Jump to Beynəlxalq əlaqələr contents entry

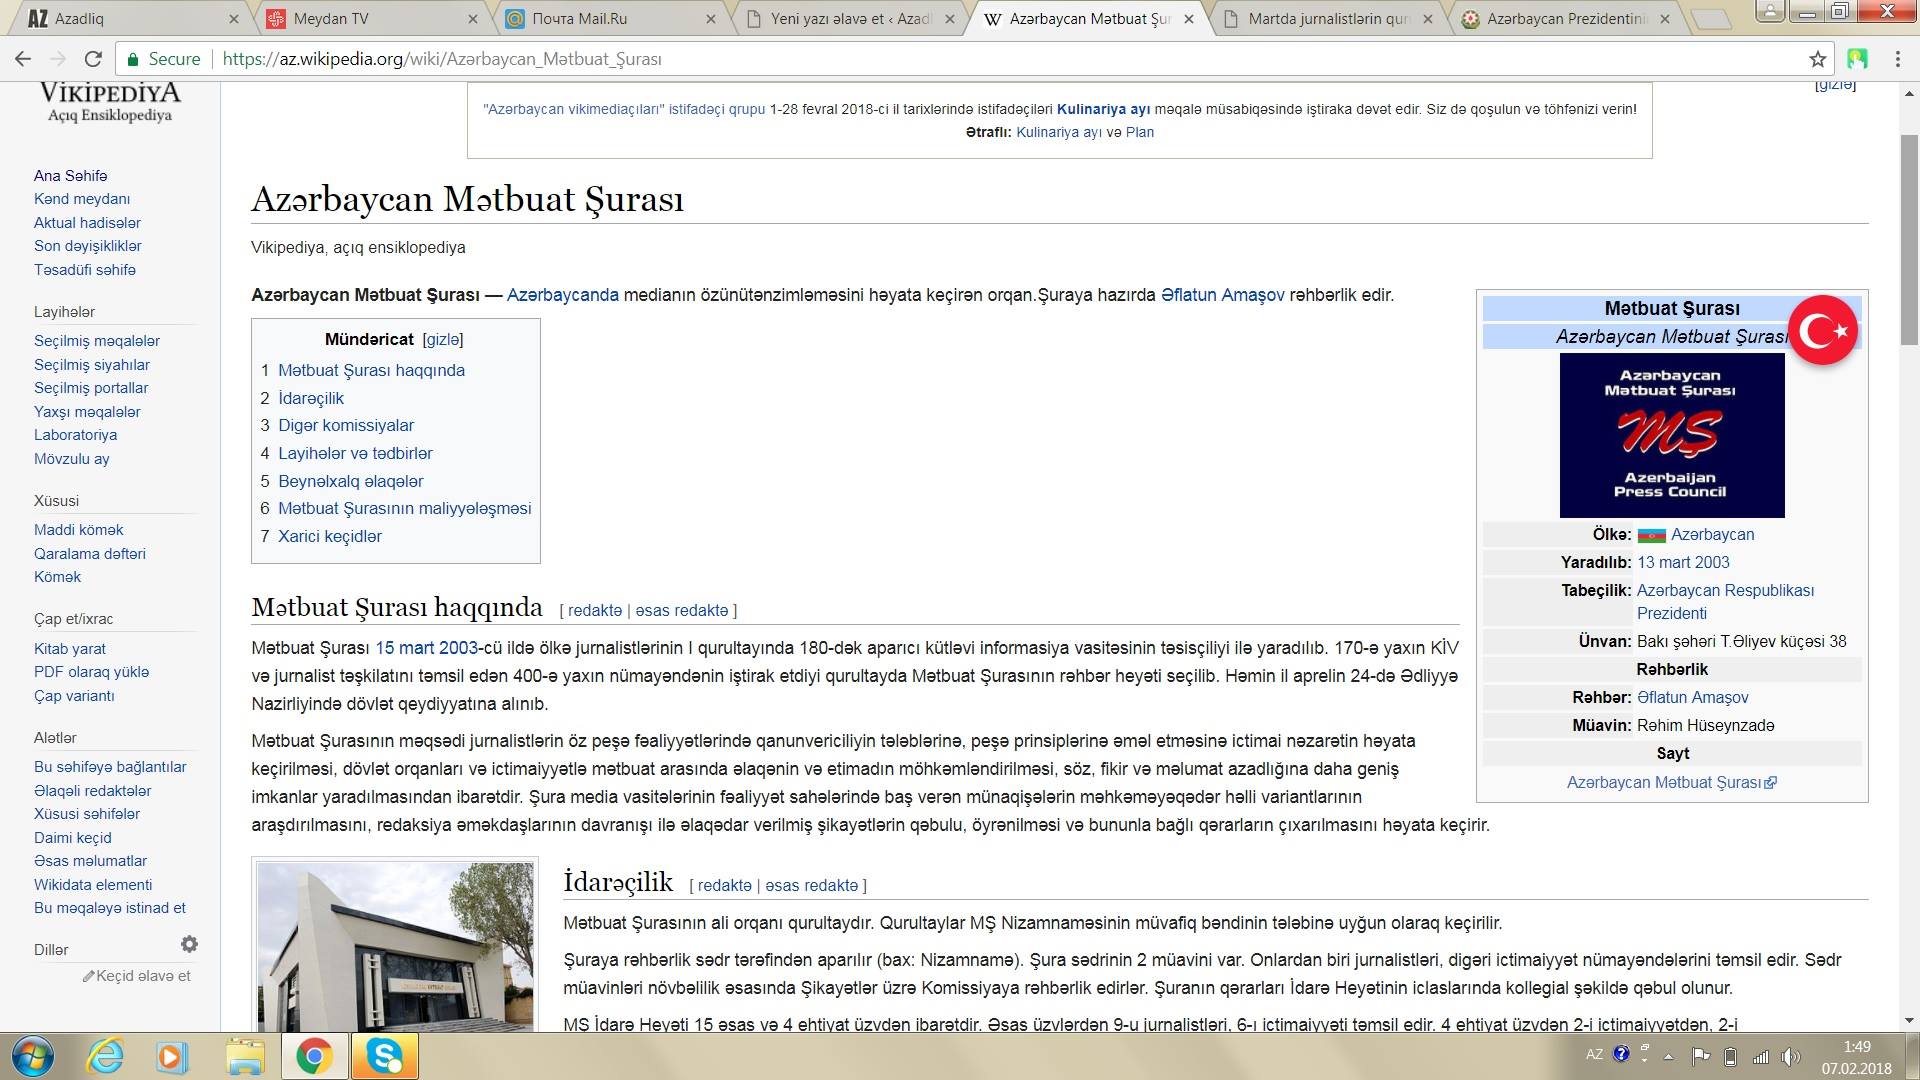tap(350, 481)
